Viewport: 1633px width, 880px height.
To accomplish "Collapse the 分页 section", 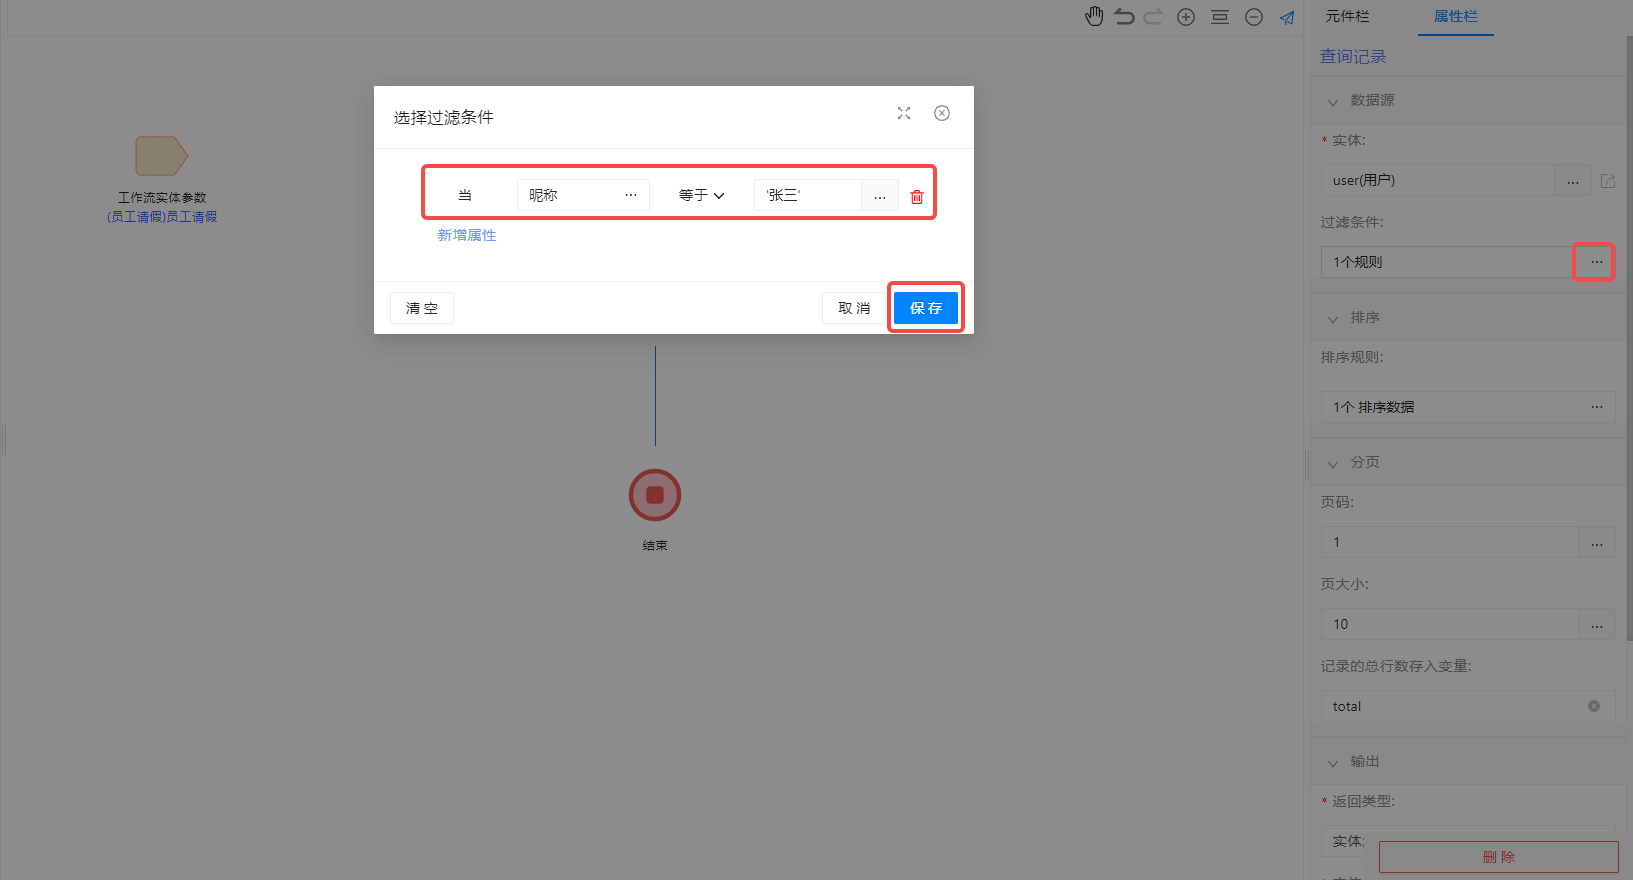I will [1332, 463].
